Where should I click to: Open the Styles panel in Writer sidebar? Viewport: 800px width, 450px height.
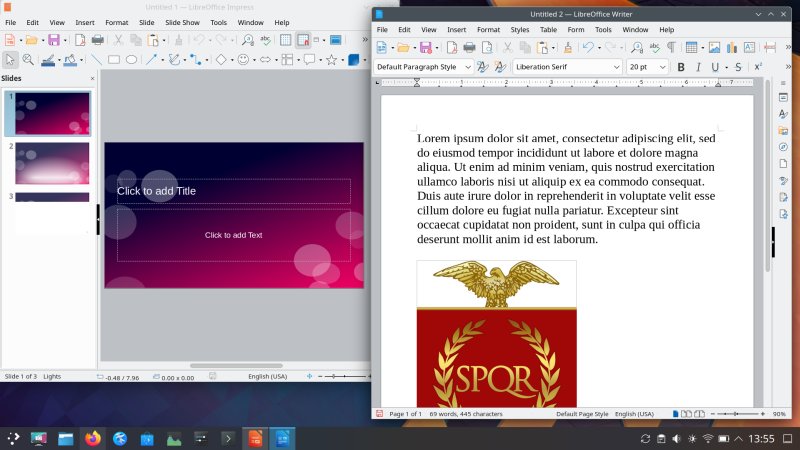783,114
